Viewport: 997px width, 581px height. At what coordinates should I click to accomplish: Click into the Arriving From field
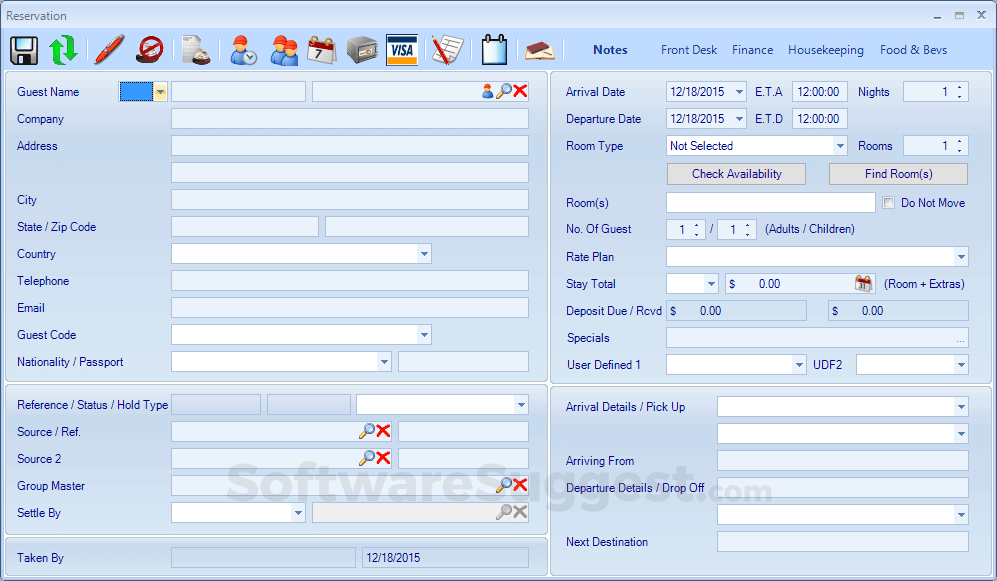842,461
